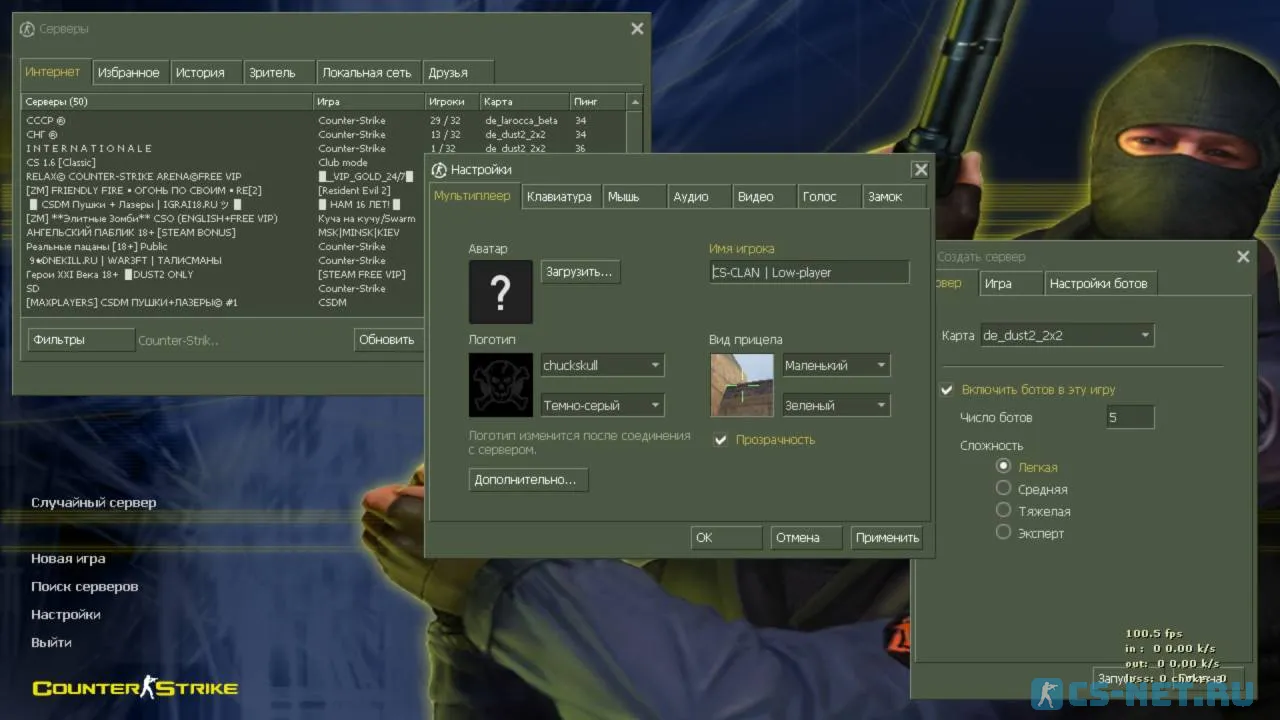Sort by the Игроки column header
1280x720 pixels.
coord(451,102)
